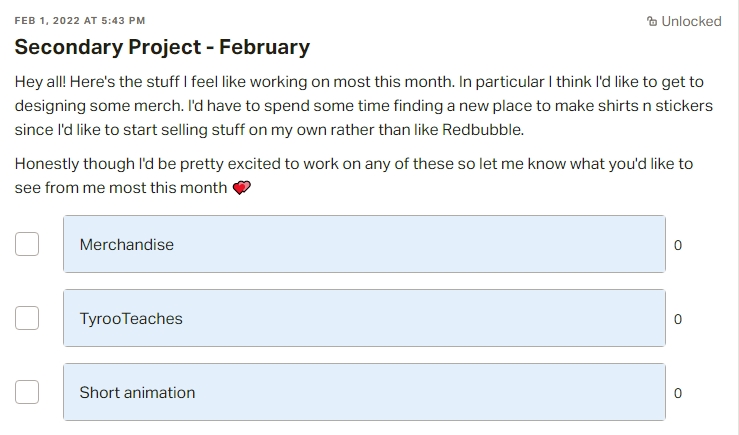Click the Unlocked status label
The height and width of the screenshot is (435, 739).
point(691,21)
